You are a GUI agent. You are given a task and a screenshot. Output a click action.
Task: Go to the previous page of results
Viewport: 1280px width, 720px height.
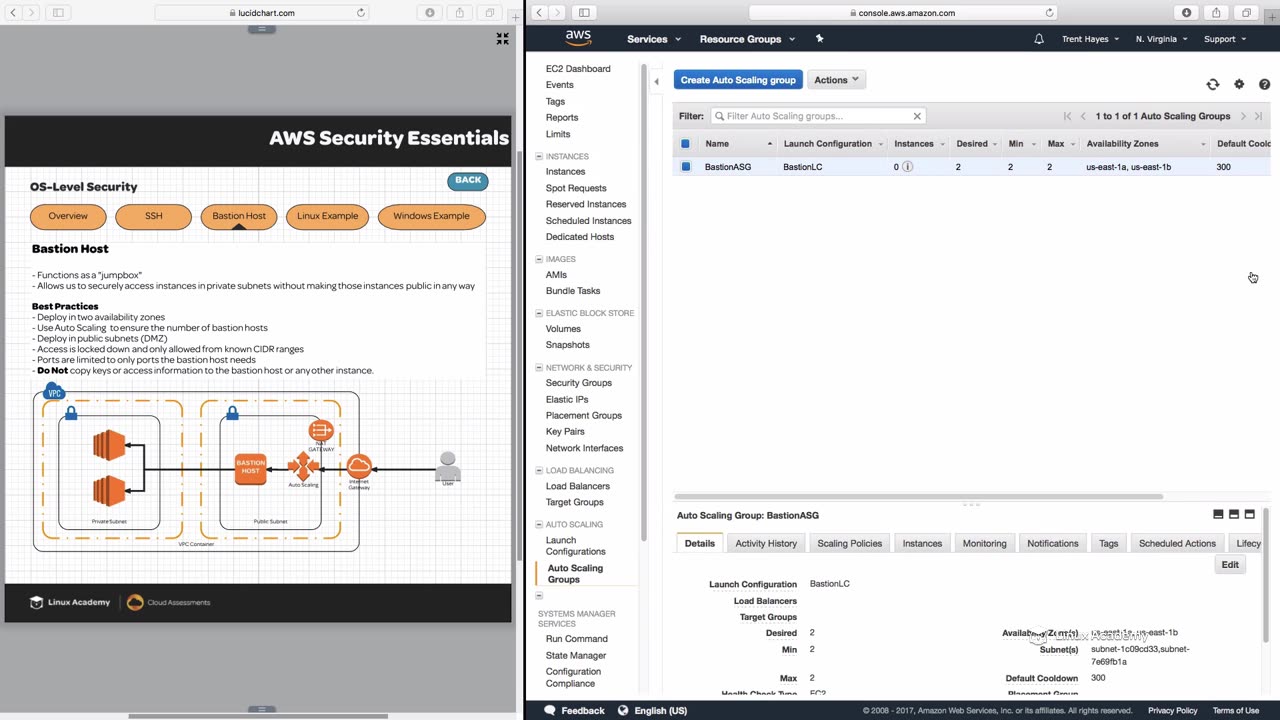pyautogui.click(x=1083, y=116)
